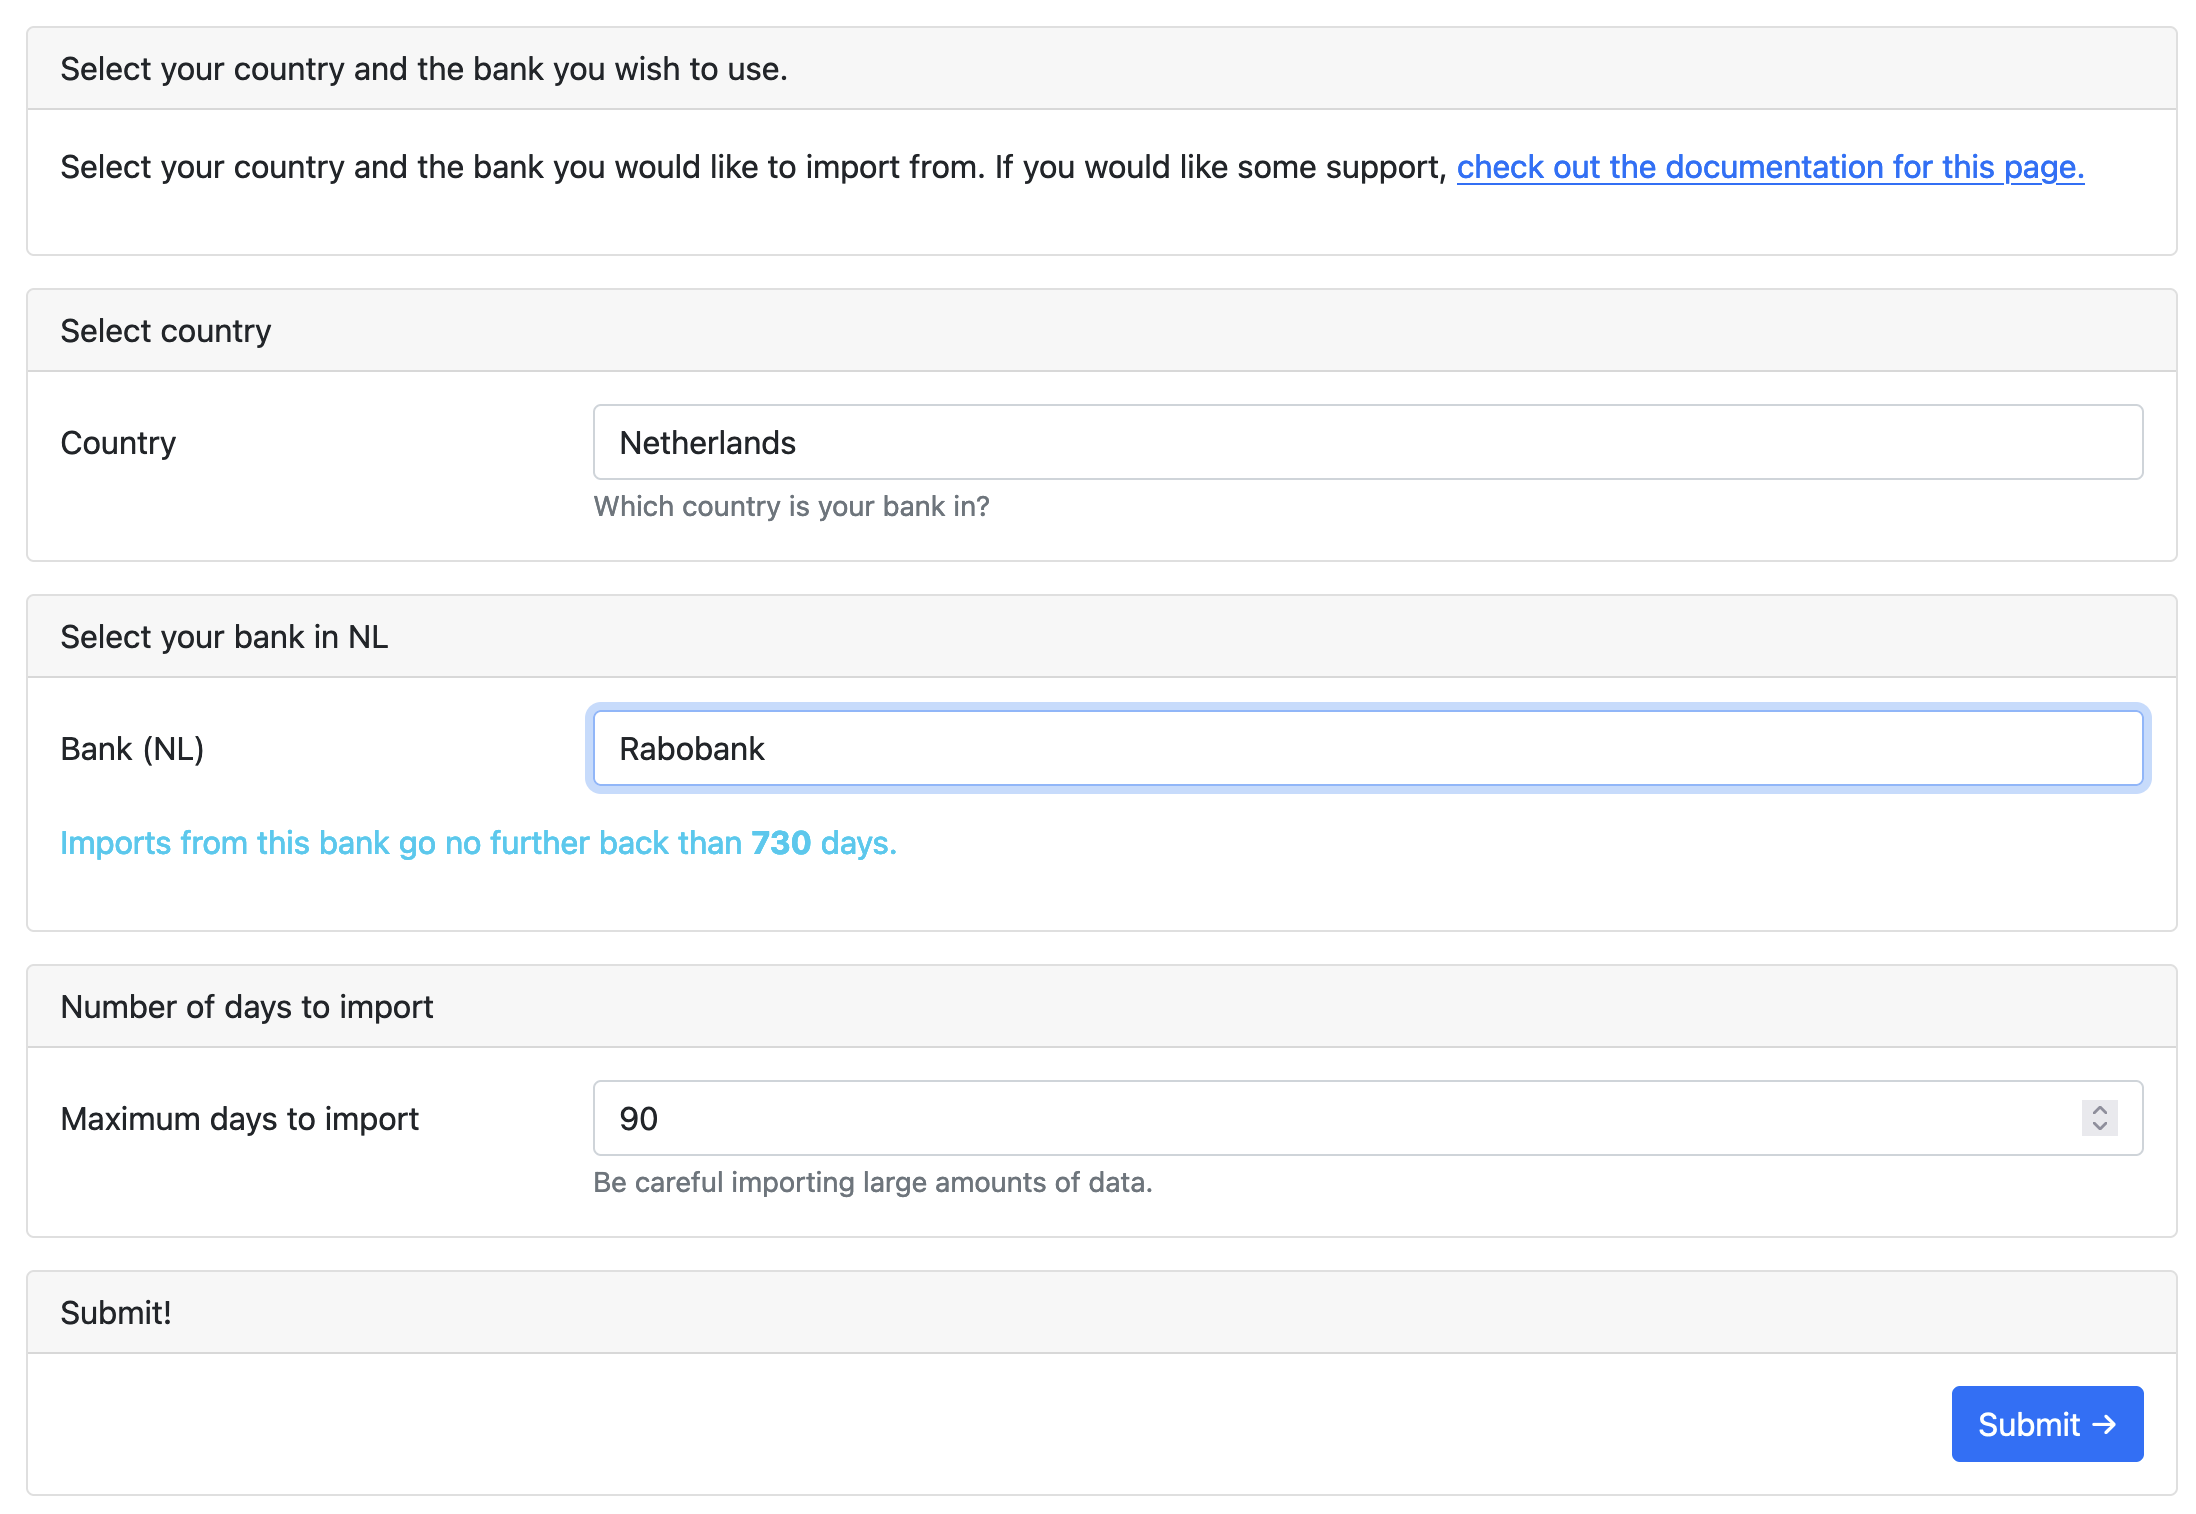Click the top header about country and bank

pyautogui.click(x=424, y=69)
